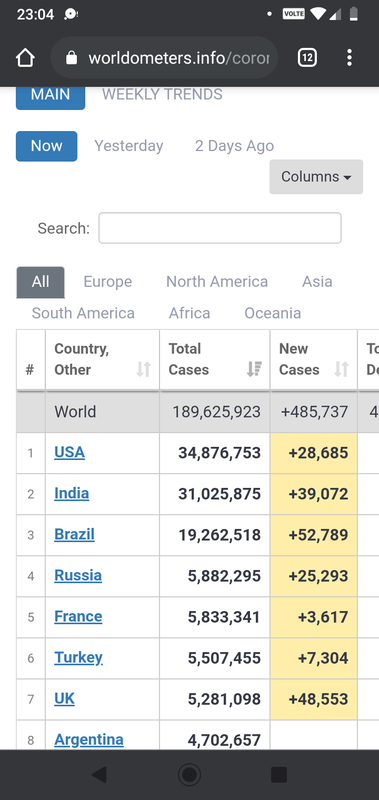379x800 pixels.
Task: Open the tab switcher showing 12 tabs
Action: pos(307,58)
